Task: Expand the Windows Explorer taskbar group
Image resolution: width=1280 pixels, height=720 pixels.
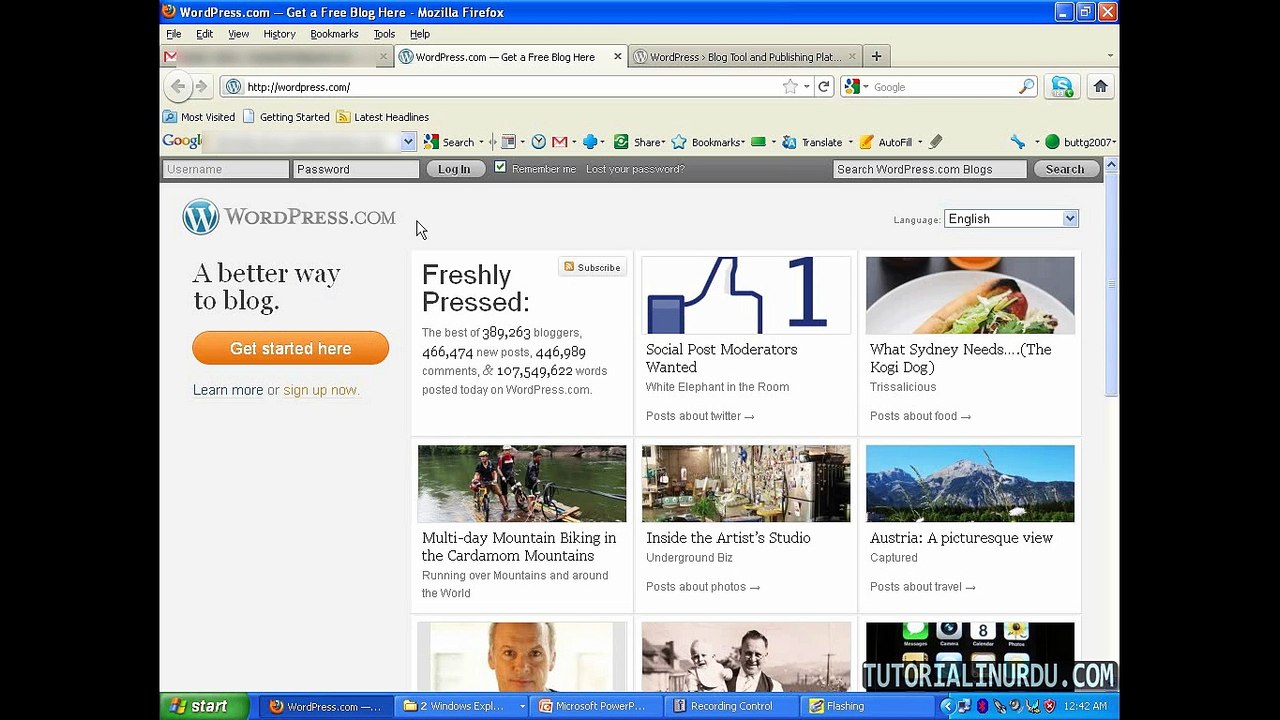Action: click(522, 706)
